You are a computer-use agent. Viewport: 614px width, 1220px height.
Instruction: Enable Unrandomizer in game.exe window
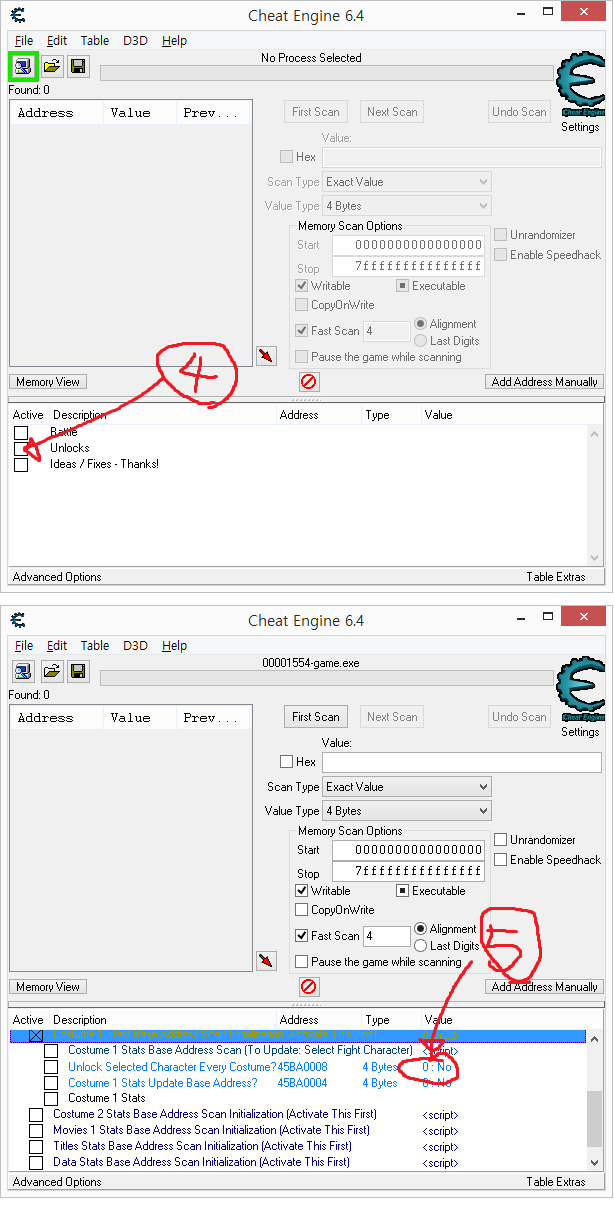point(501,840)
